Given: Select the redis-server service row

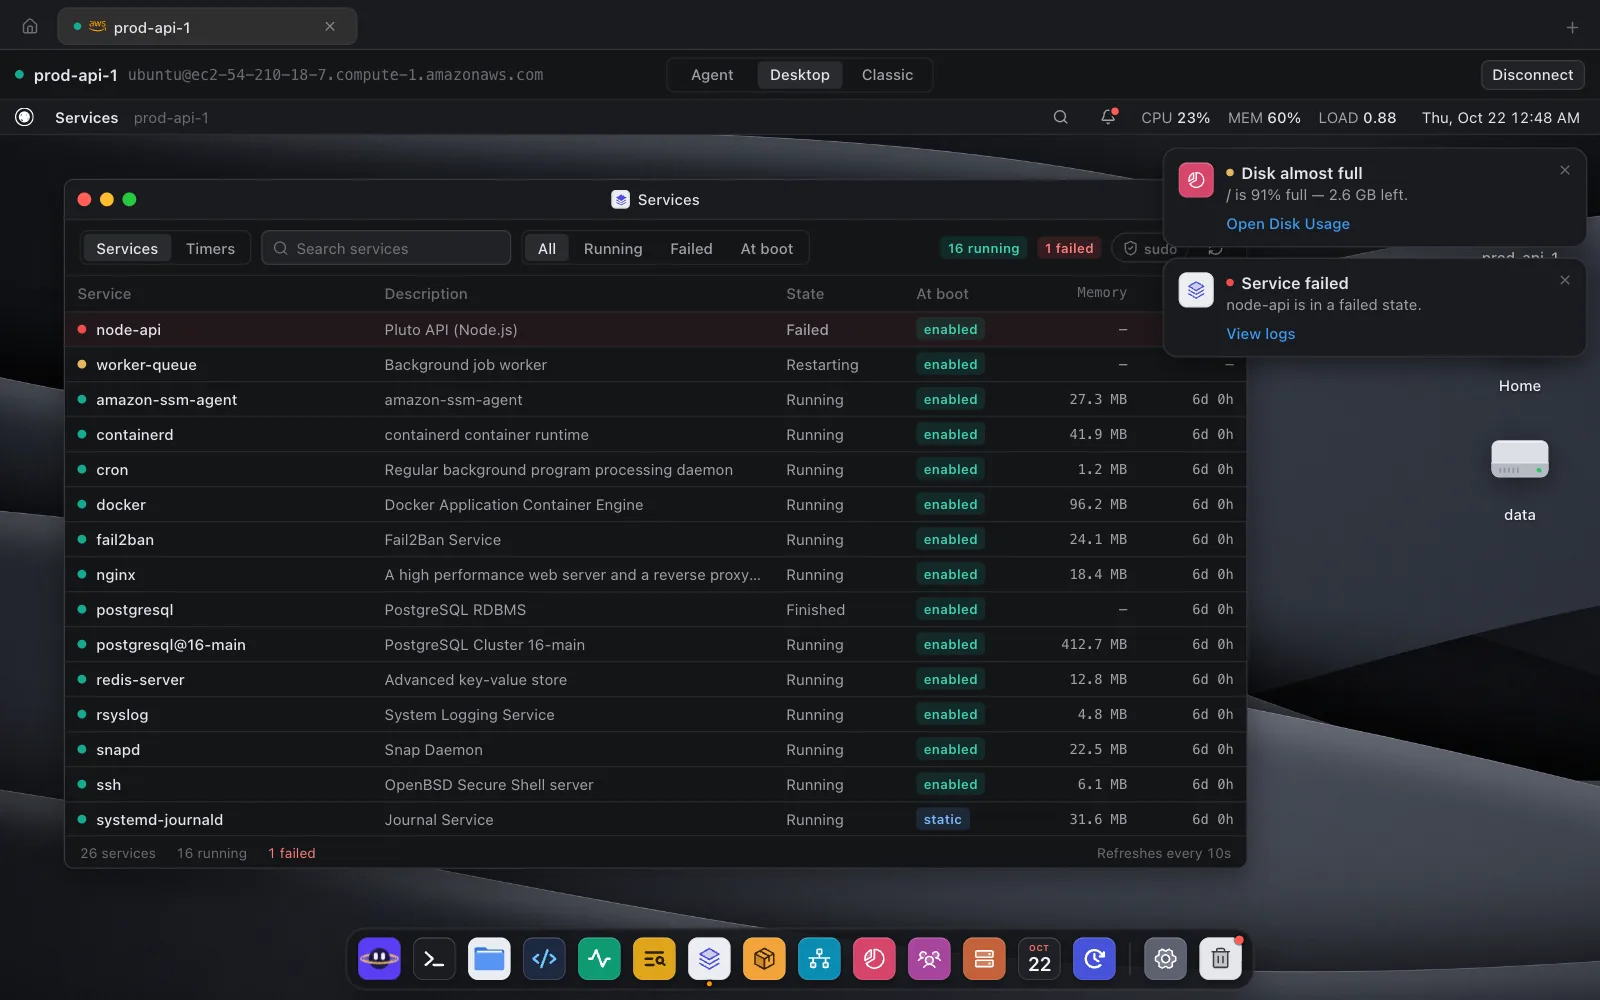Looking at the screenshot, I should (655, 680).
